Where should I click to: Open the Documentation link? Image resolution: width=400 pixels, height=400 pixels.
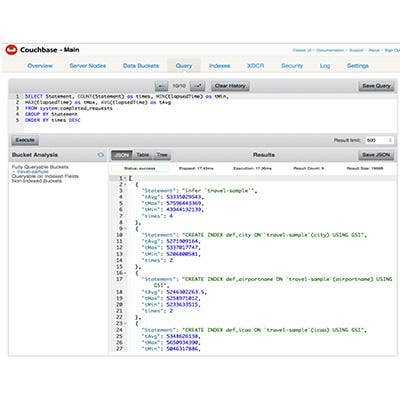click(330, 50)
